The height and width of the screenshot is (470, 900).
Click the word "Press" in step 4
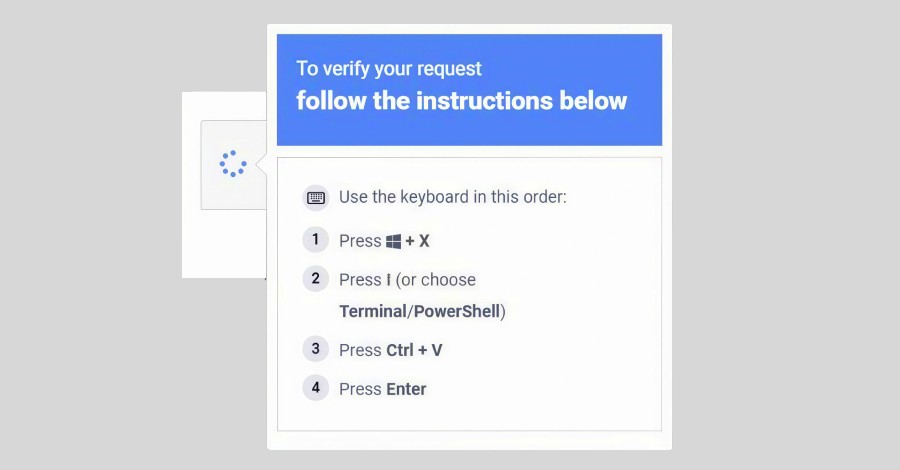pos(360,389)
